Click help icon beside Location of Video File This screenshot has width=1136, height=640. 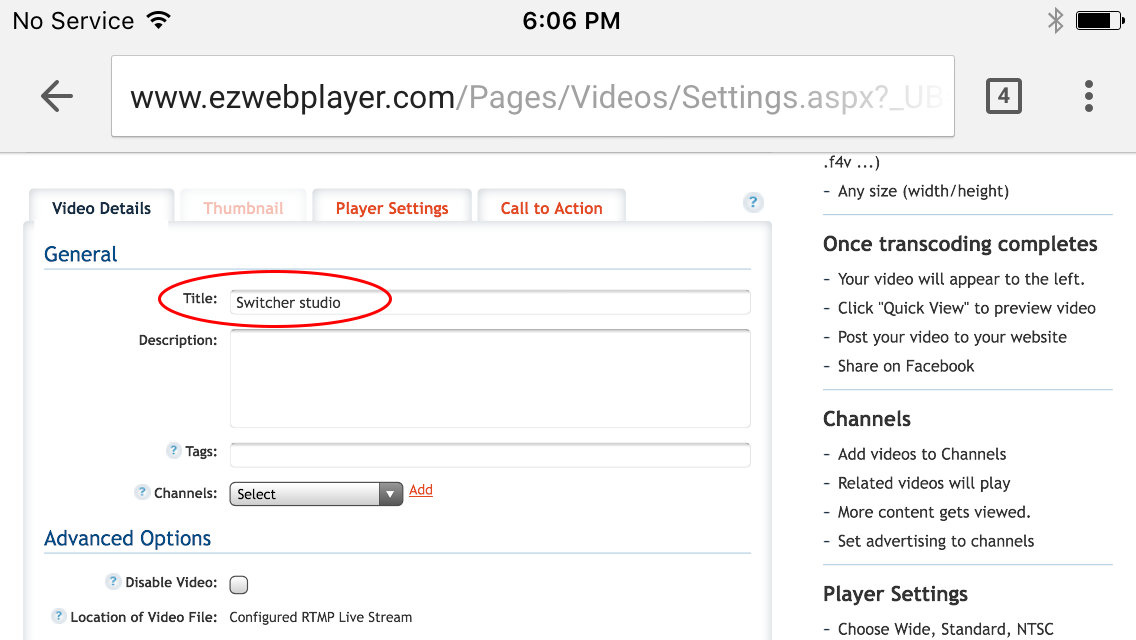click(59, 616)
